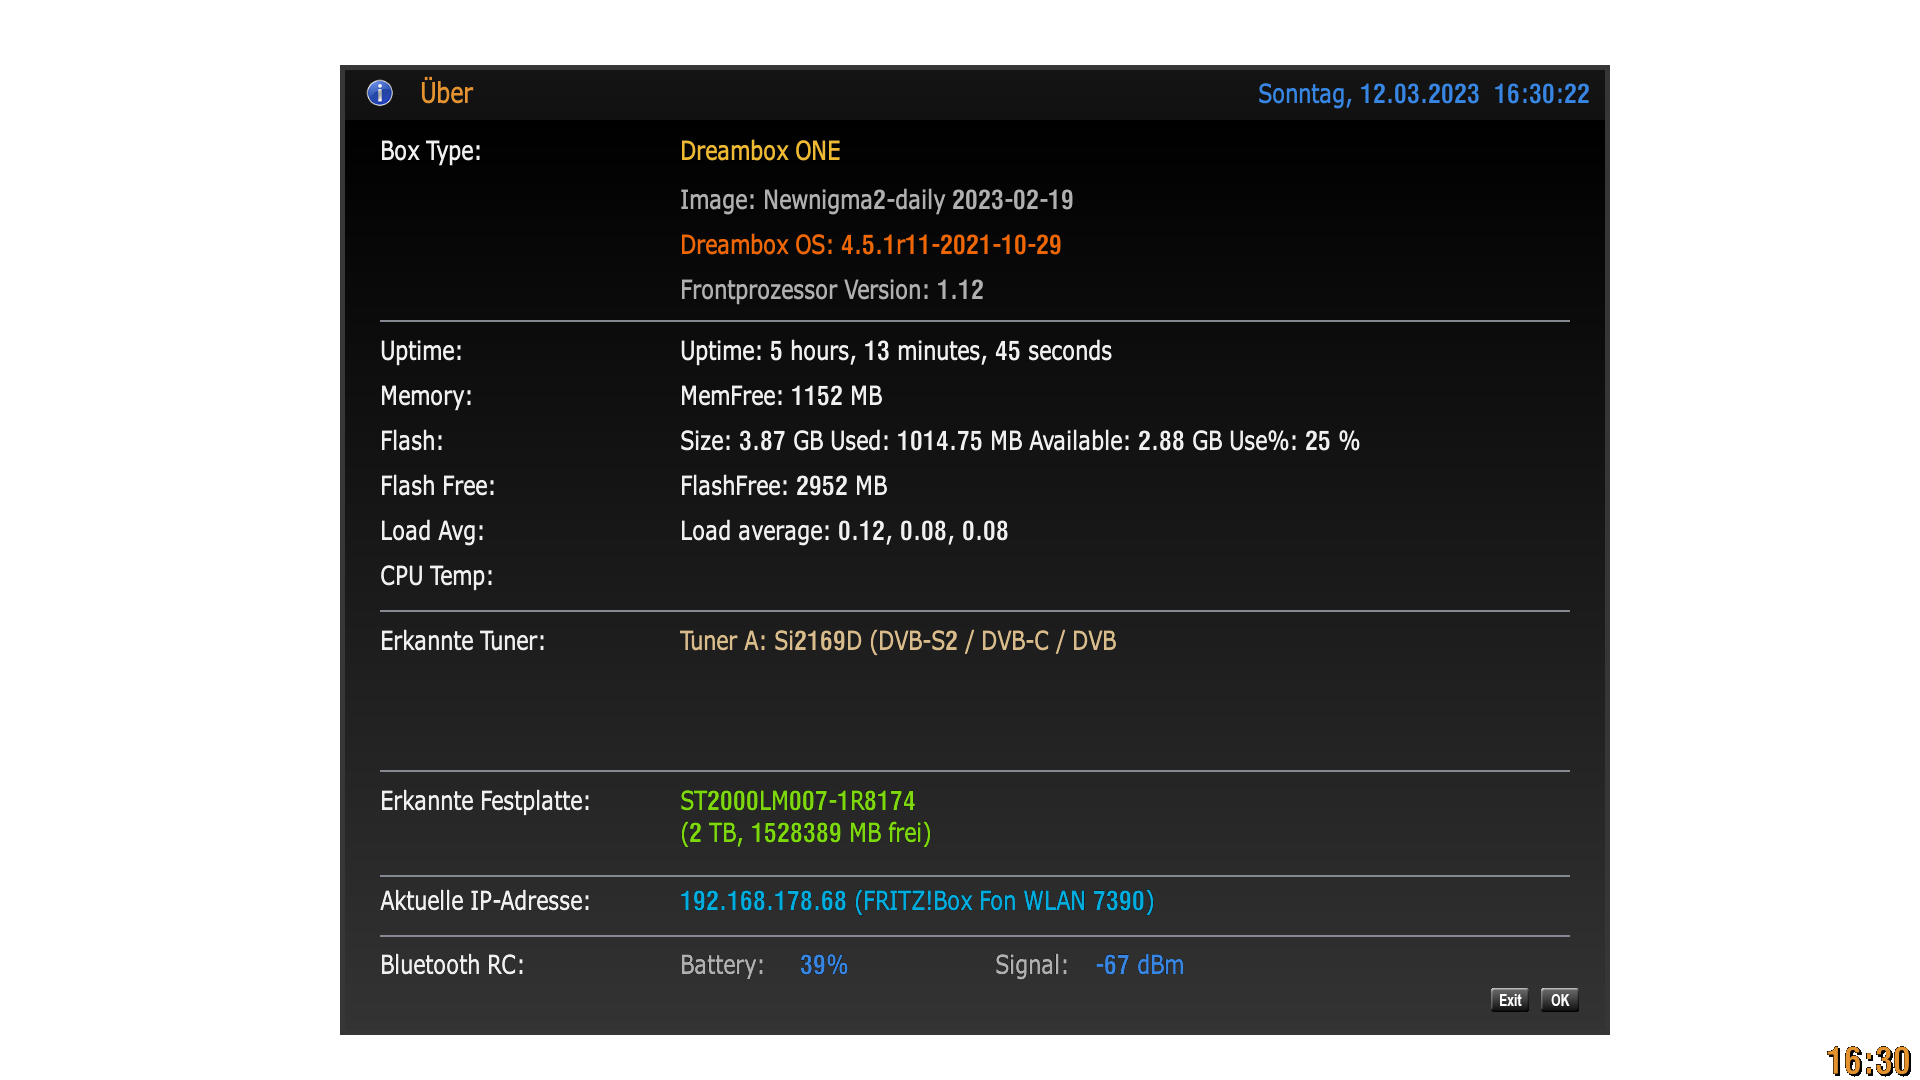Select the Dreambox ONE box type text

click(760, 151)
